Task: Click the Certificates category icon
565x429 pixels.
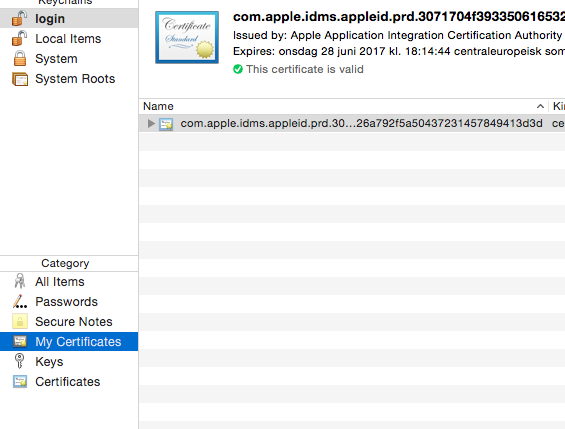Action: click(20, 381)
